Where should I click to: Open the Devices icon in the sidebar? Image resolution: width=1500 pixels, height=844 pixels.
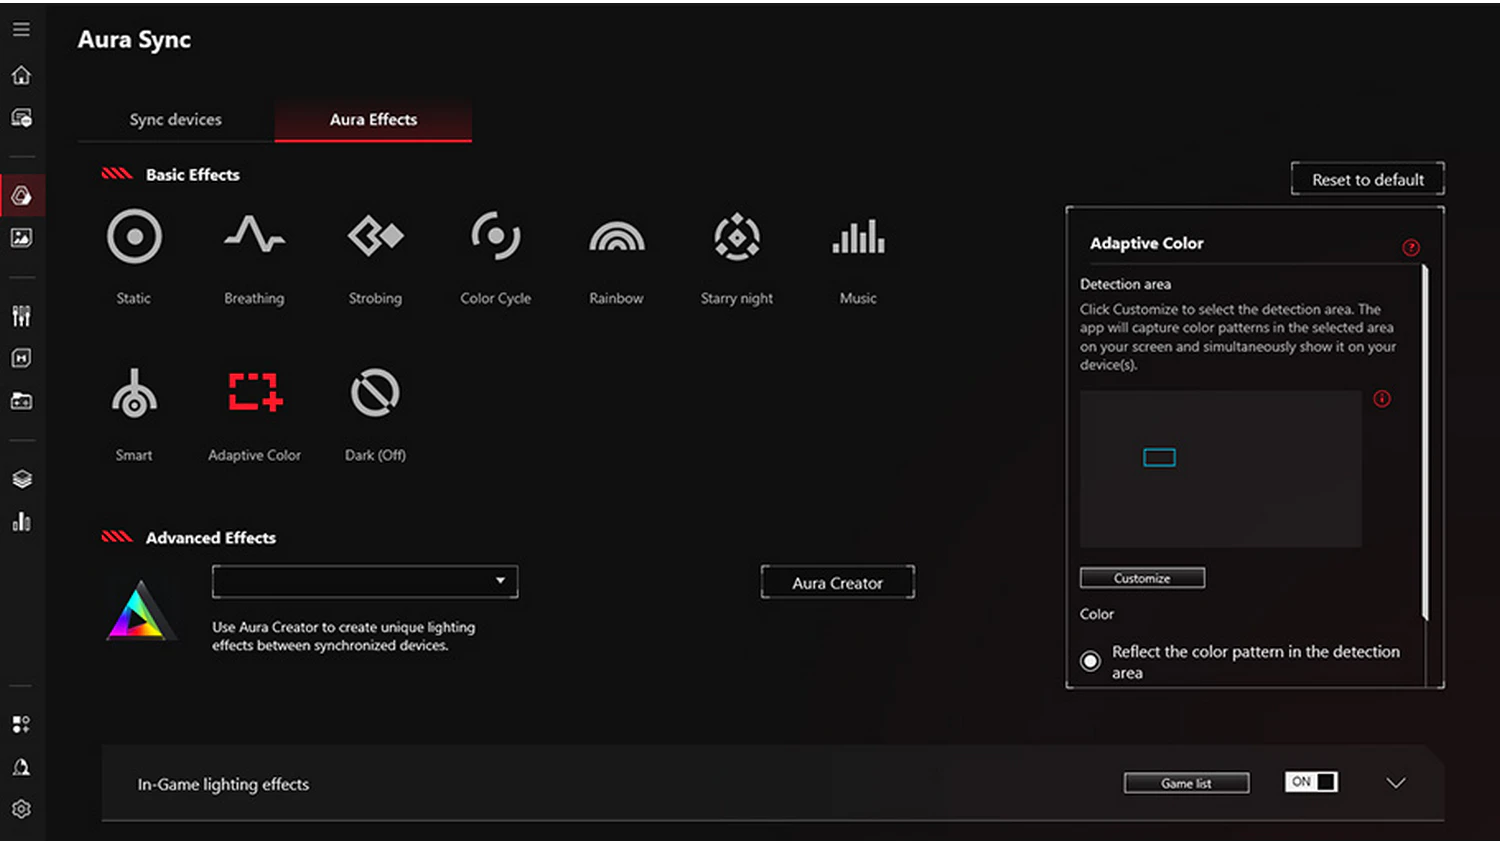pyautogui.click(x=21, y=118)
